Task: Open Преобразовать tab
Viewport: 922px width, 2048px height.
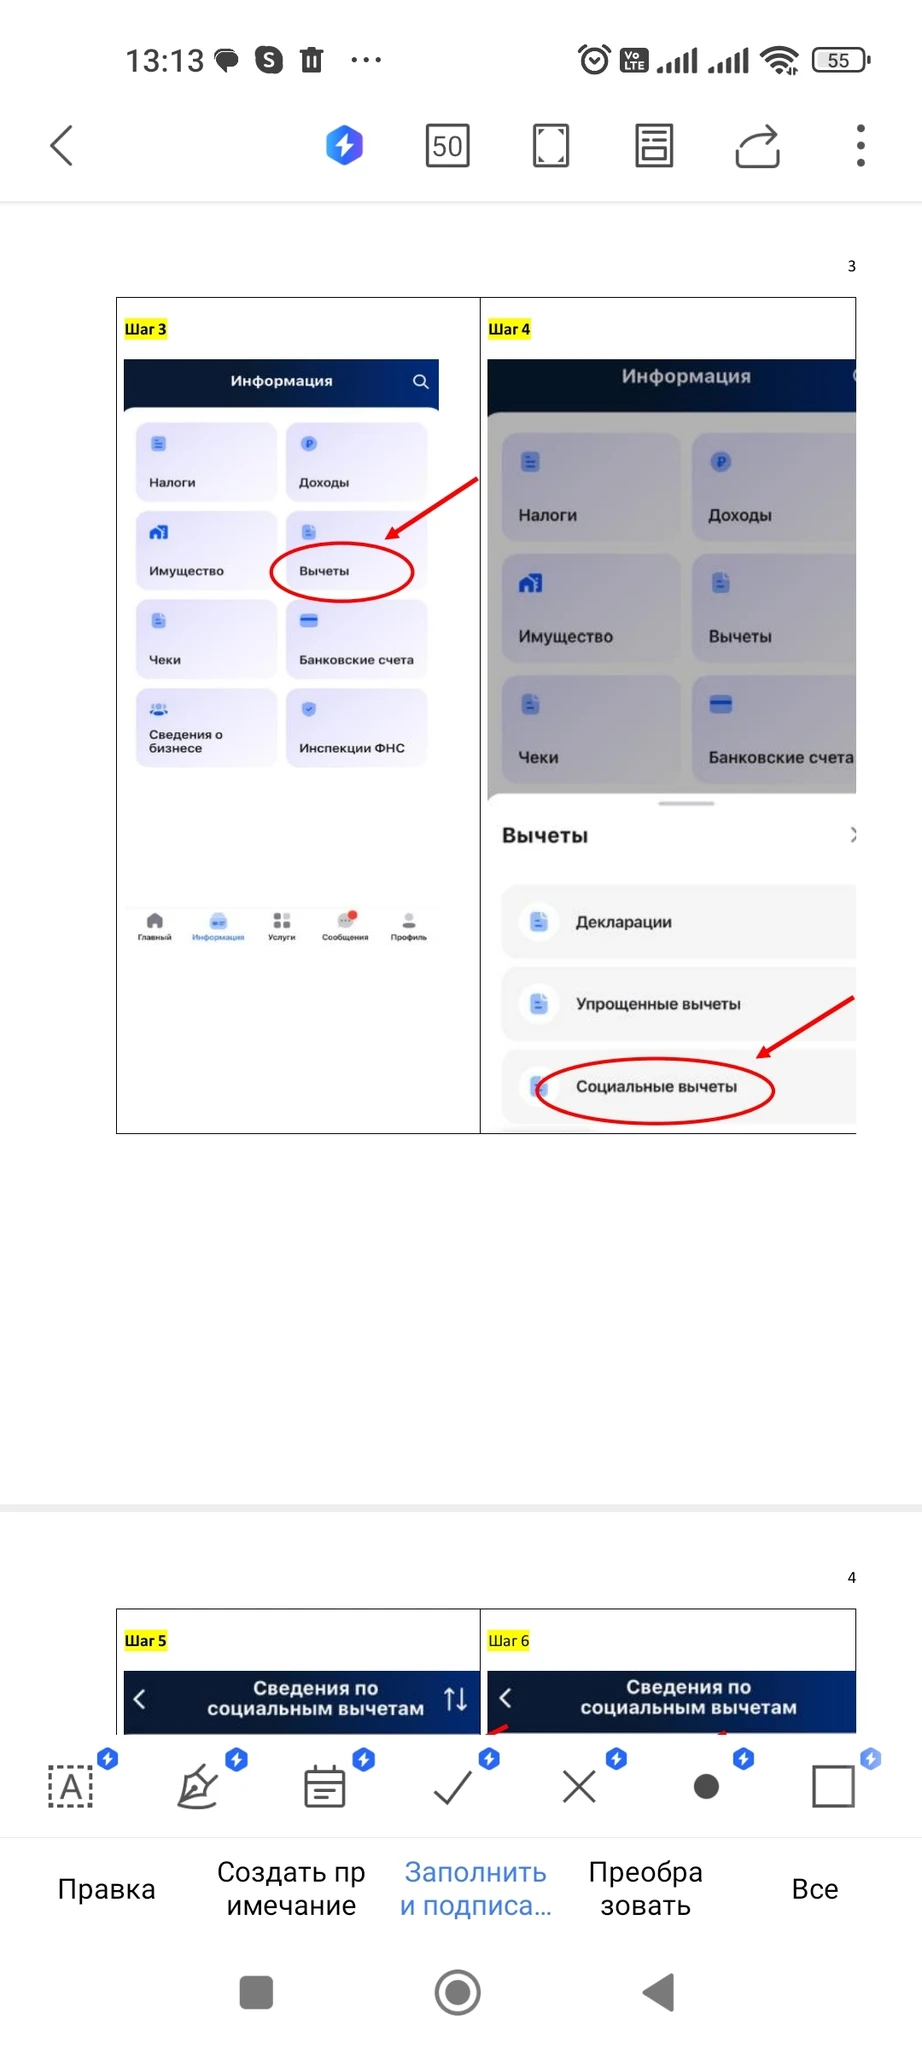Action: (646, 1889)
